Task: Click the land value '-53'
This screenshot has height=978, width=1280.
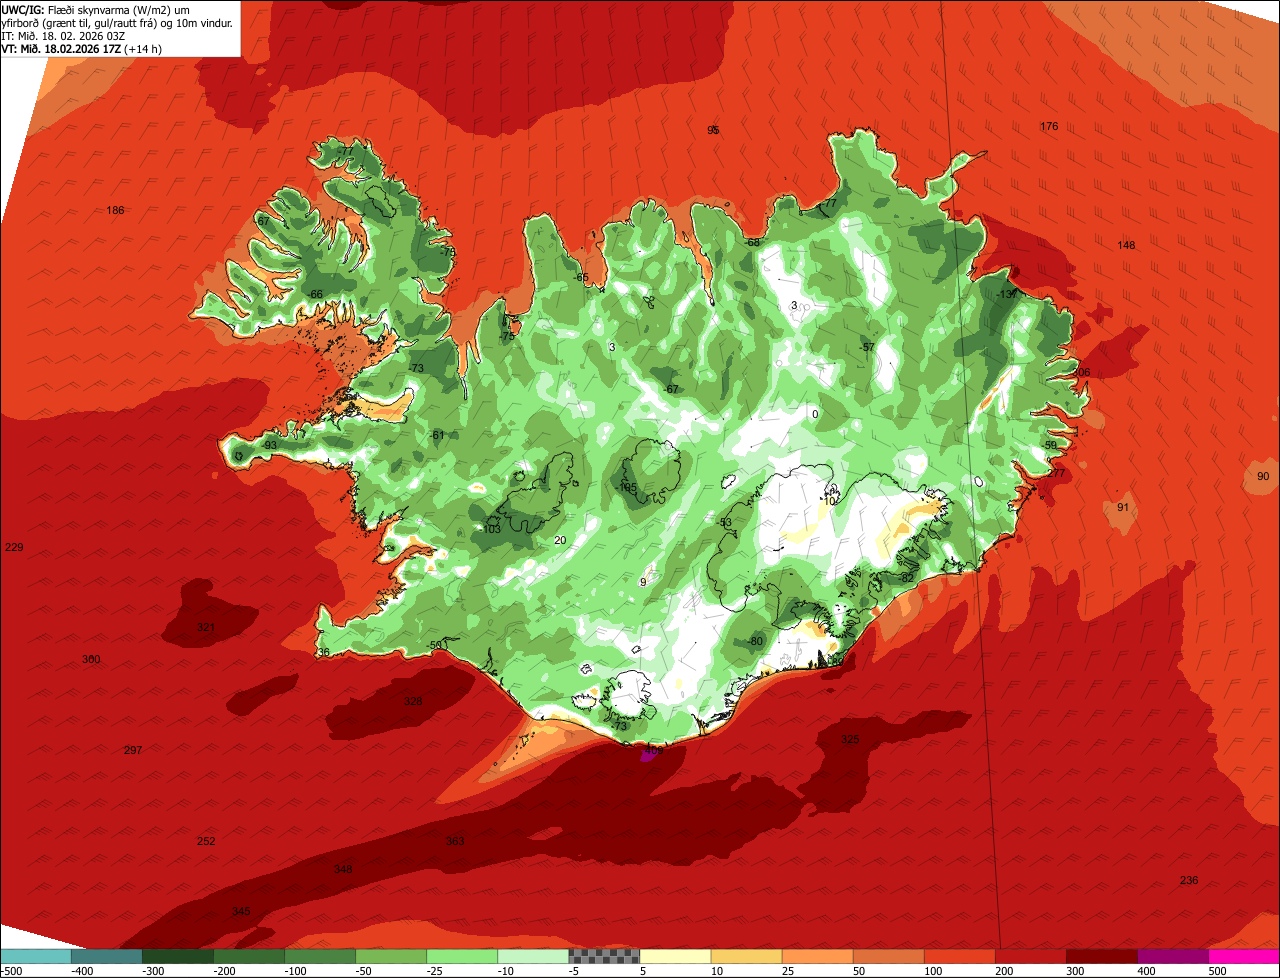Action: 725,522
